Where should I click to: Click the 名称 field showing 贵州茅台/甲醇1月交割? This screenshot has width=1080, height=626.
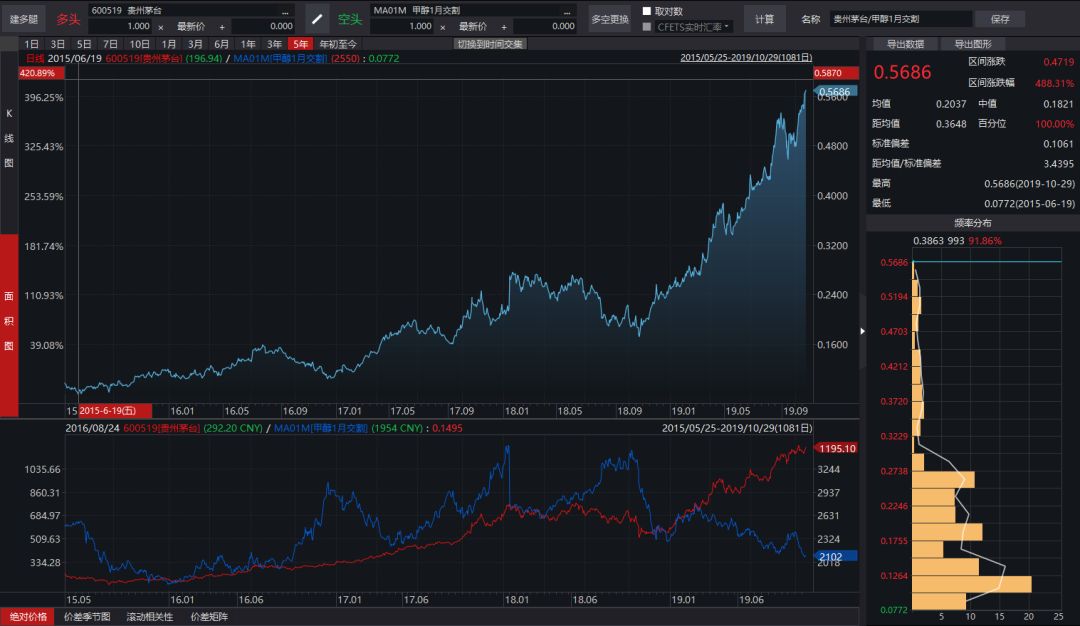pos(901,19)
